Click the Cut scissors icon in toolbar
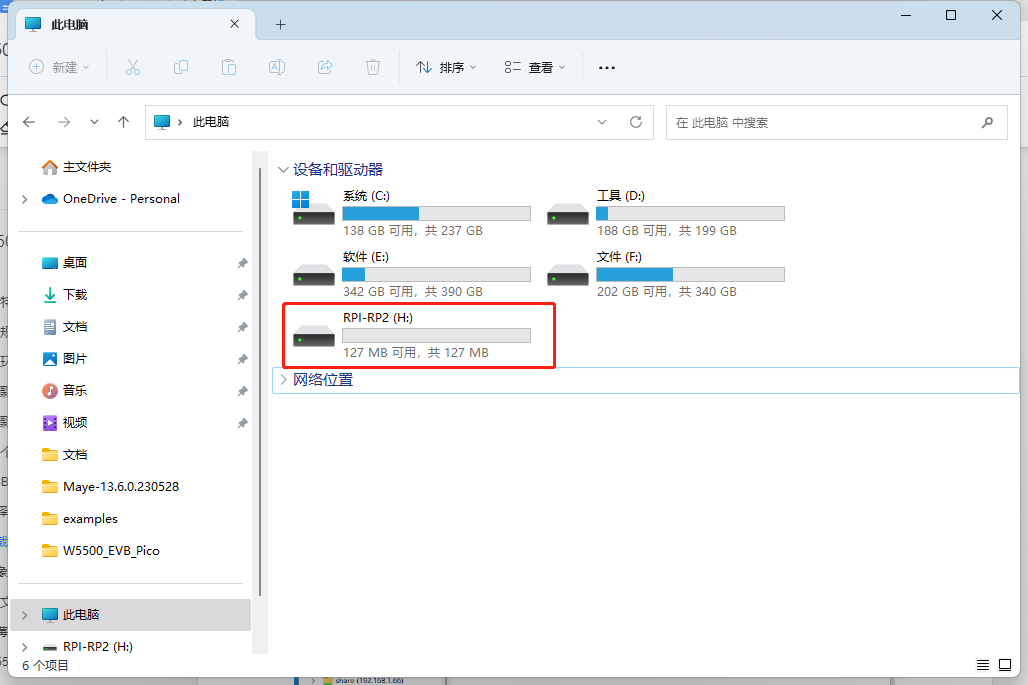1028x685 pixels. pyautogui.click(x=132, y=67)
